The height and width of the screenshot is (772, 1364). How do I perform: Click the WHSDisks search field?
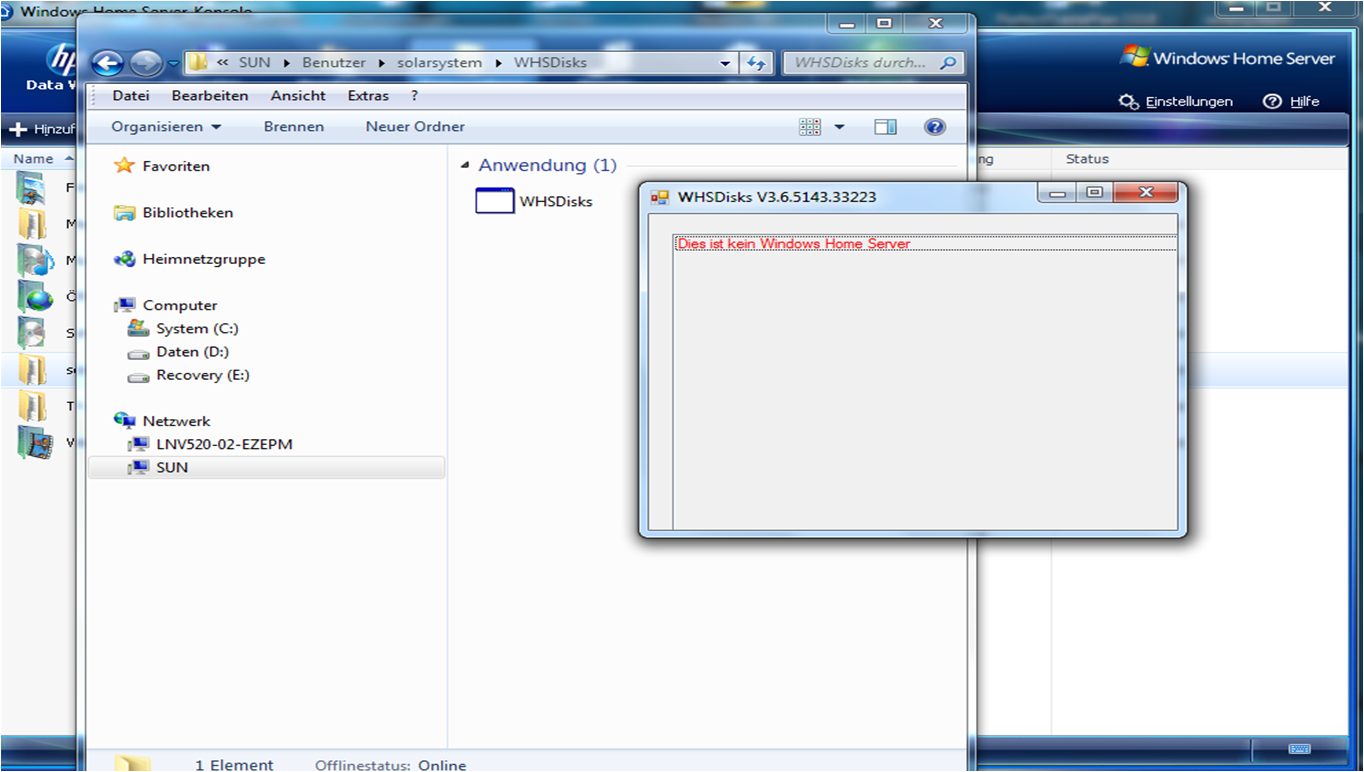[x=860, y=63]
